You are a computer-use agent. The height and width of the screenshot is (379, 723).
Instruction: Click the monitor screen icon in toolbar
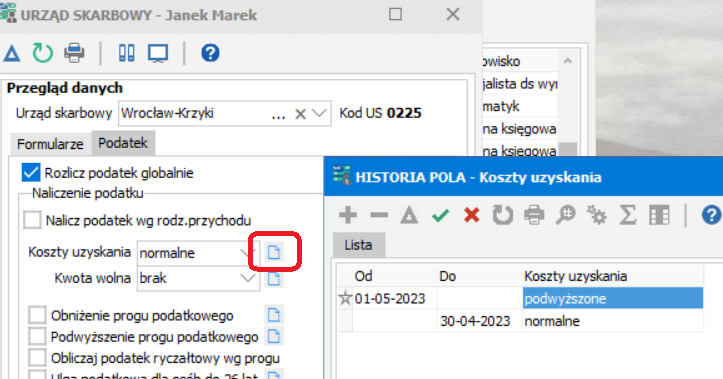click(x=158, y=53)
